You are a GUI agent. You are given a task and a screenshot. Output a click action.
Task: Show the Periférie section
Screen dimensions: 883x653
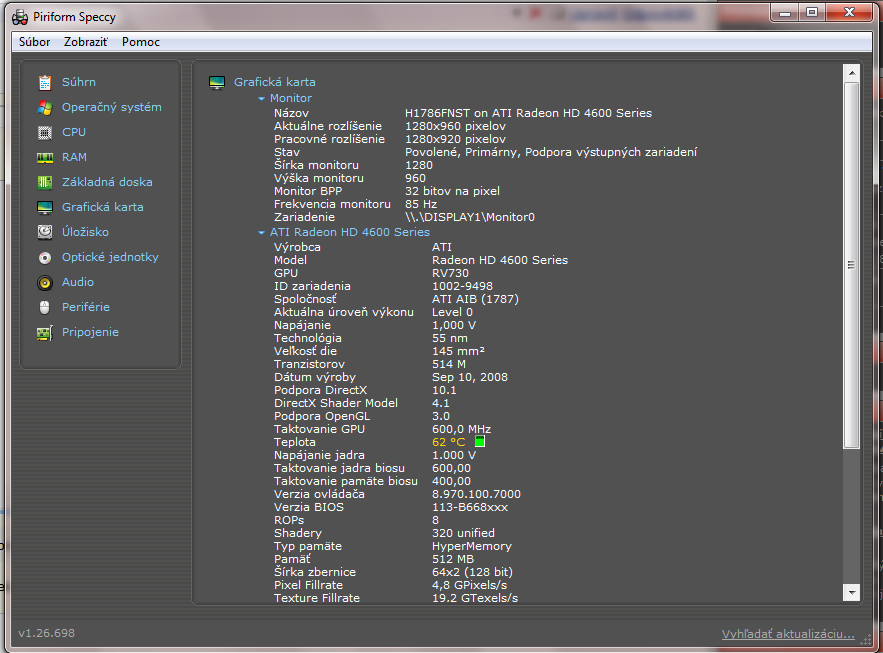[86, 307]
